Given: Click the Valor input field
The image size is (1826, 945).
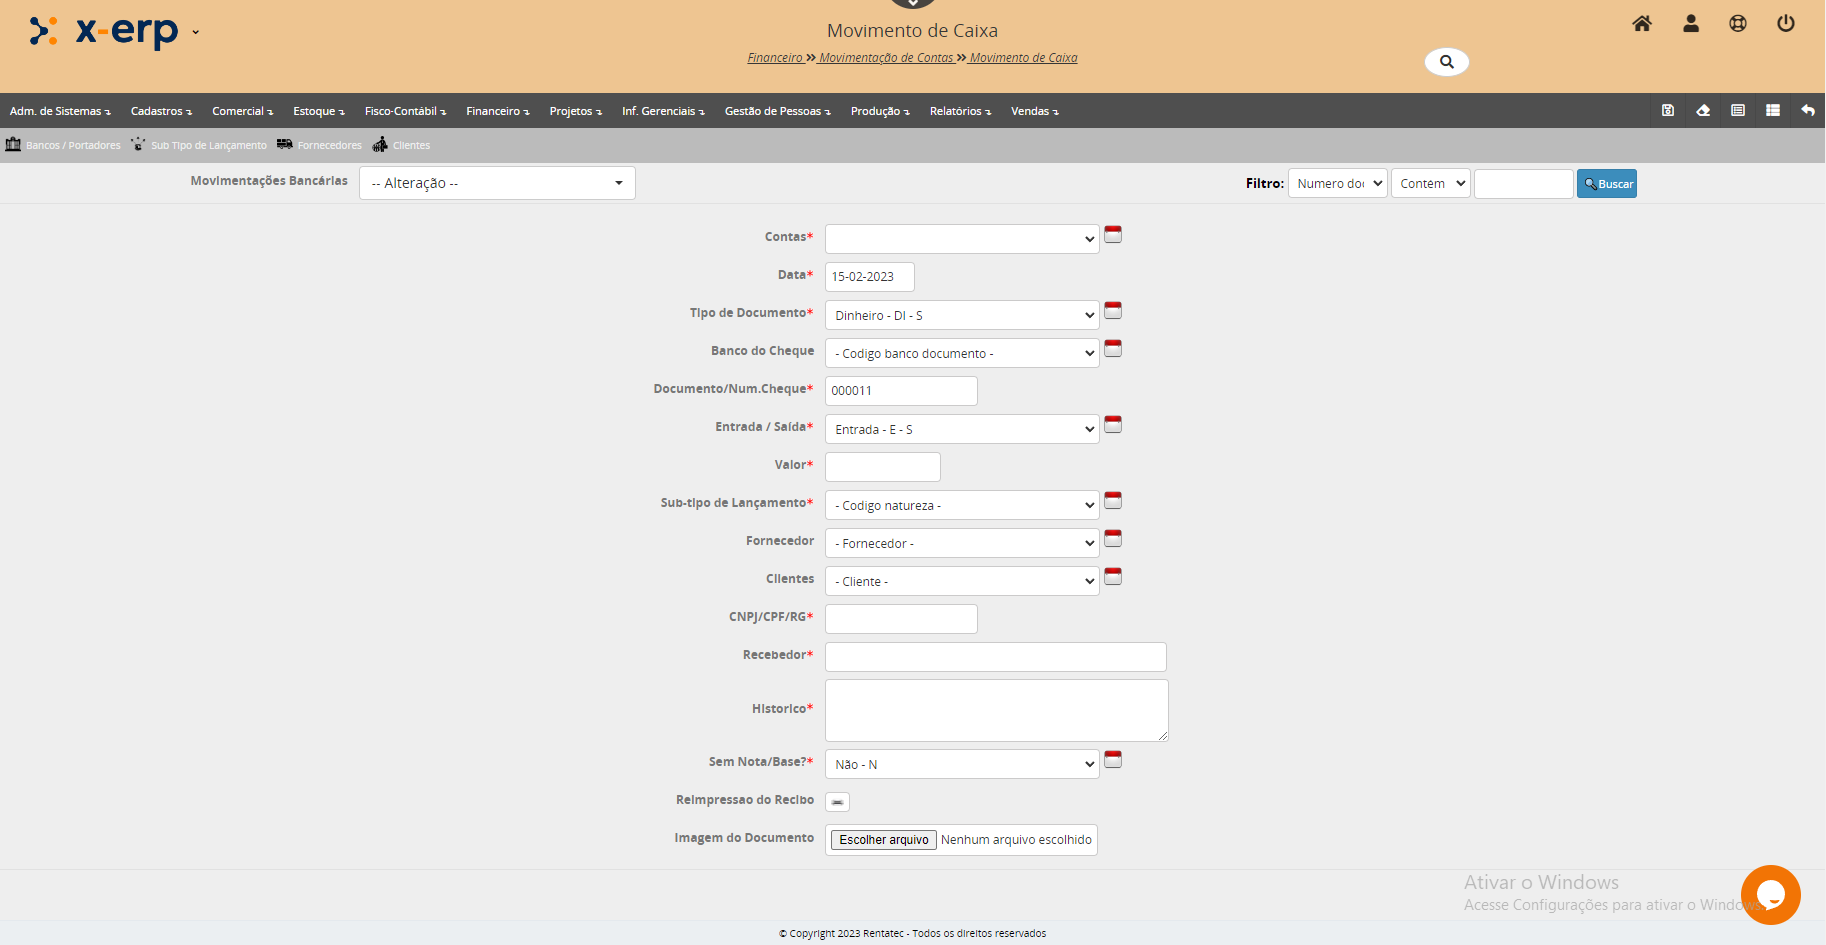Looking at the screenshot, I should tap(882, 467).
